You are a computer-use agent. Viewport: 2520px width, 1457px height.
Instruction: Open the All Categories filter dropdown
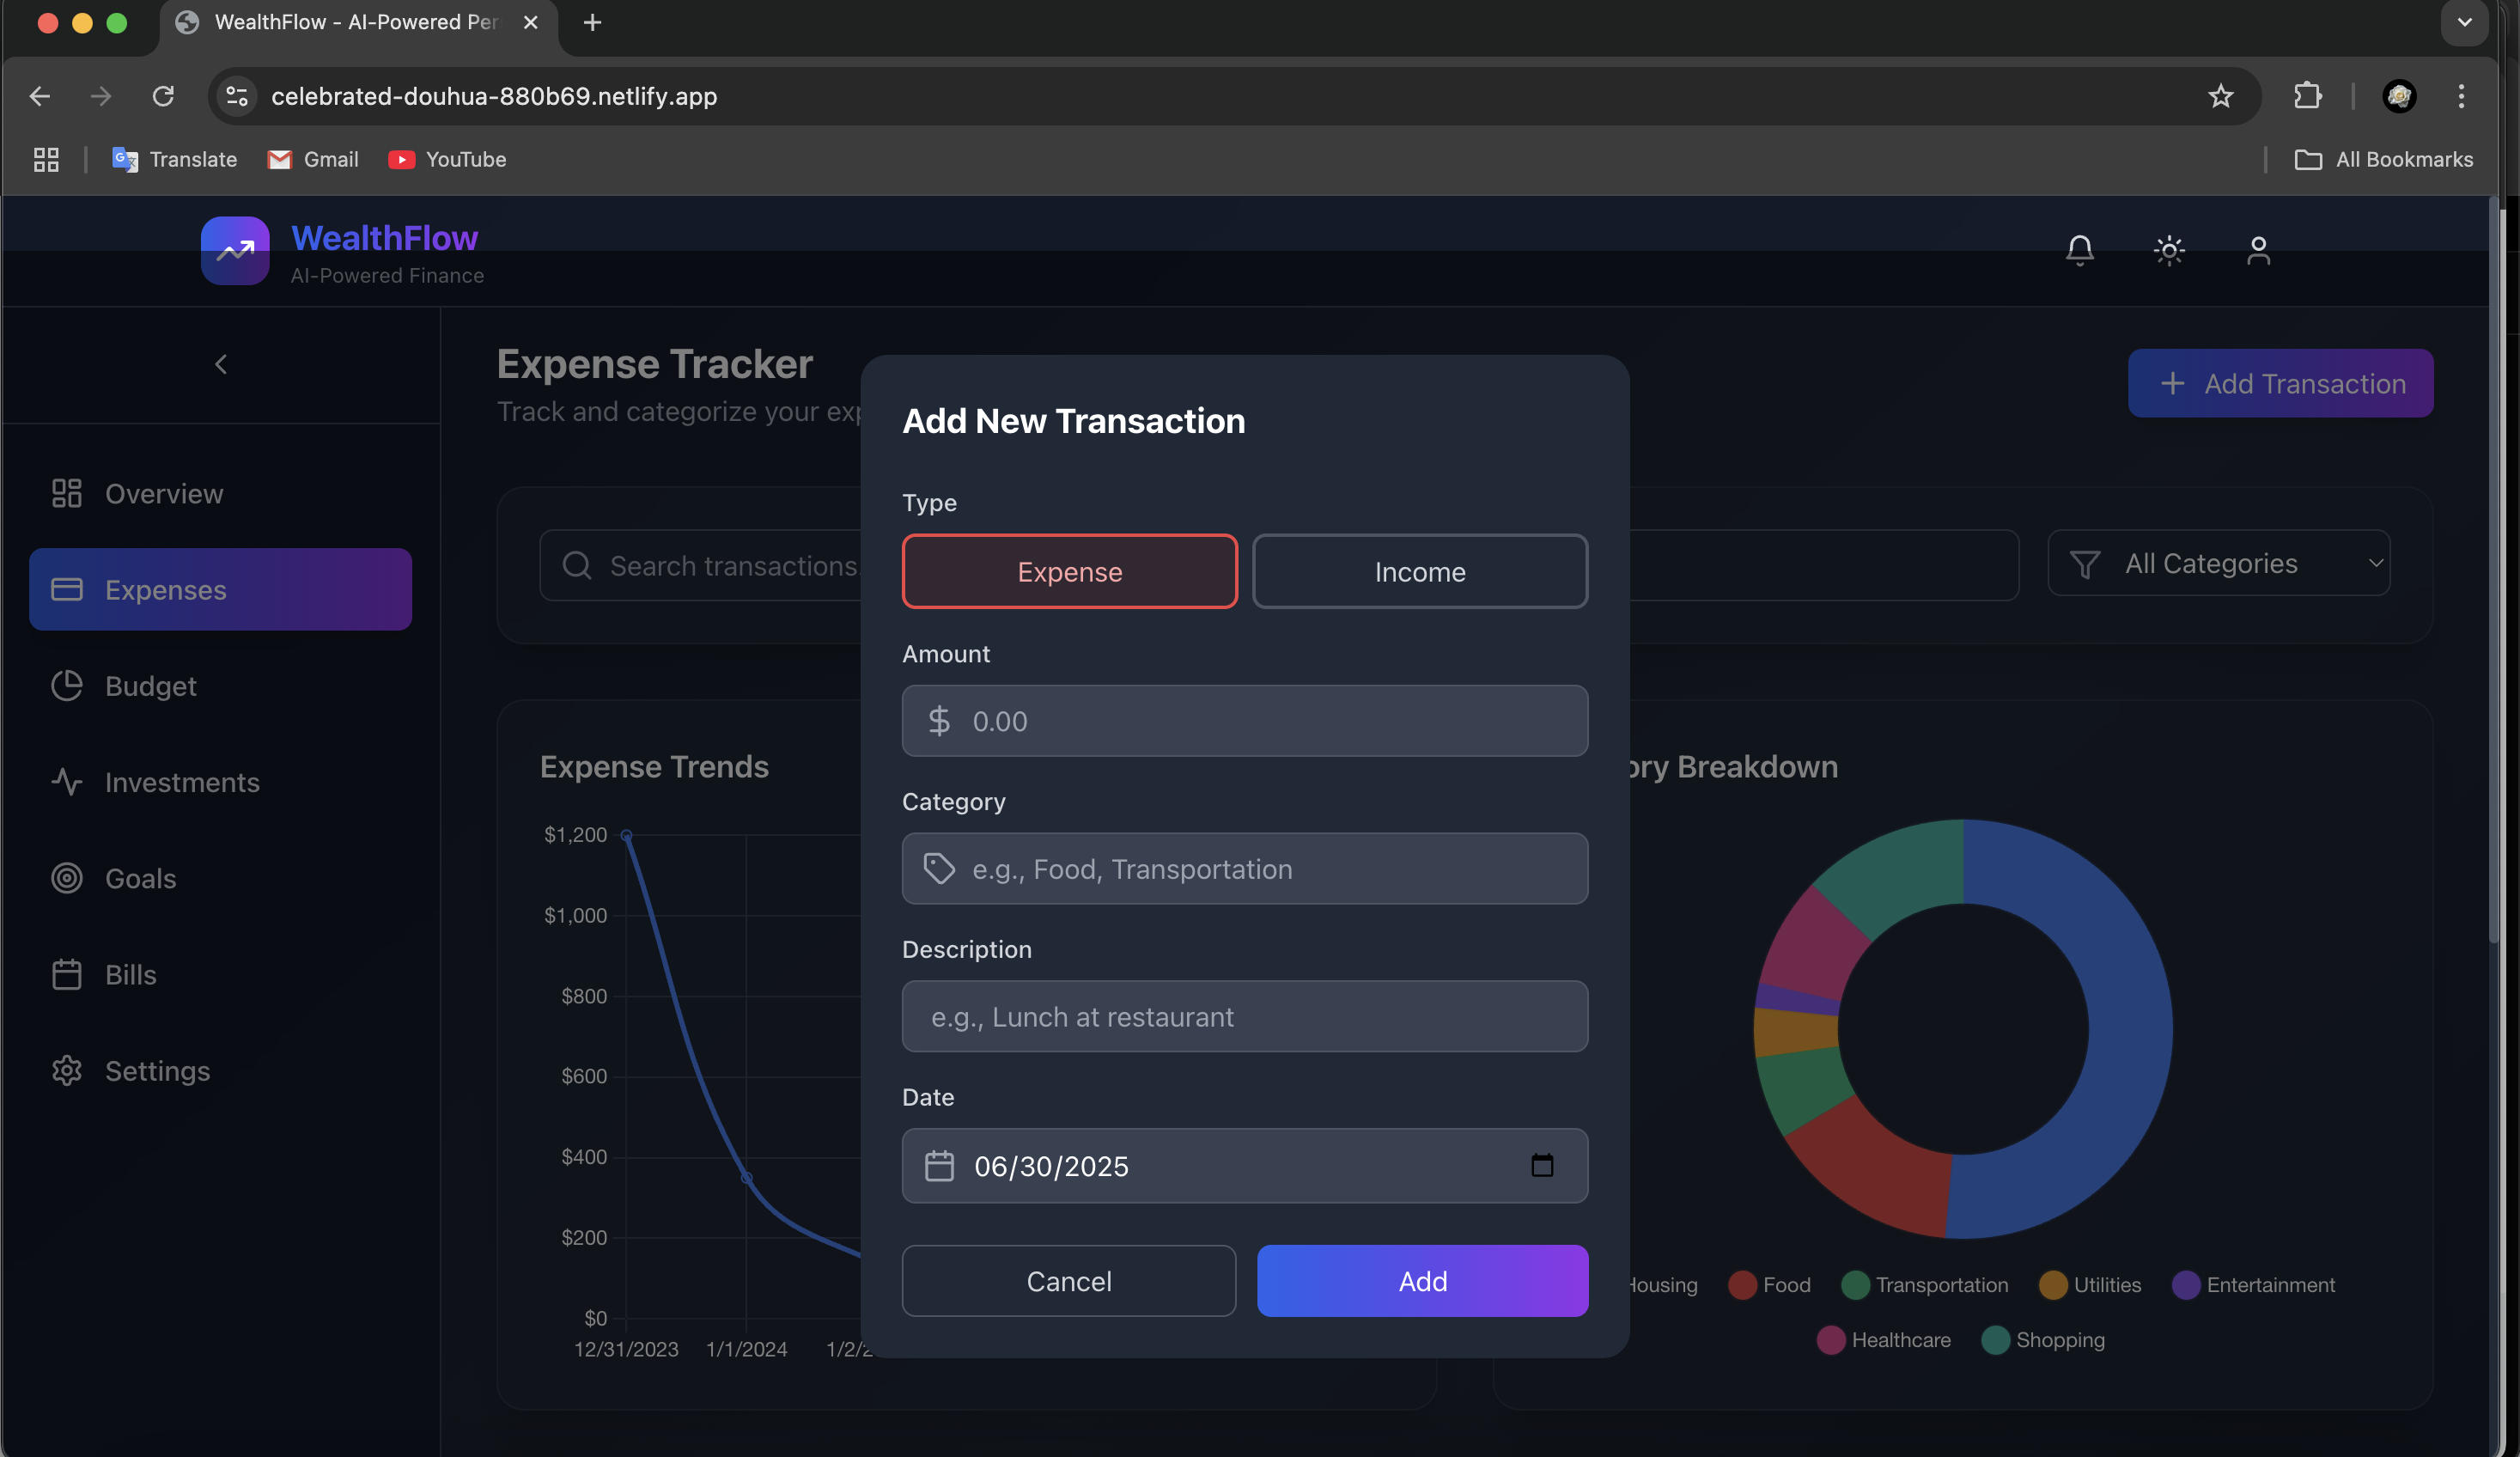coord(2218,564)
